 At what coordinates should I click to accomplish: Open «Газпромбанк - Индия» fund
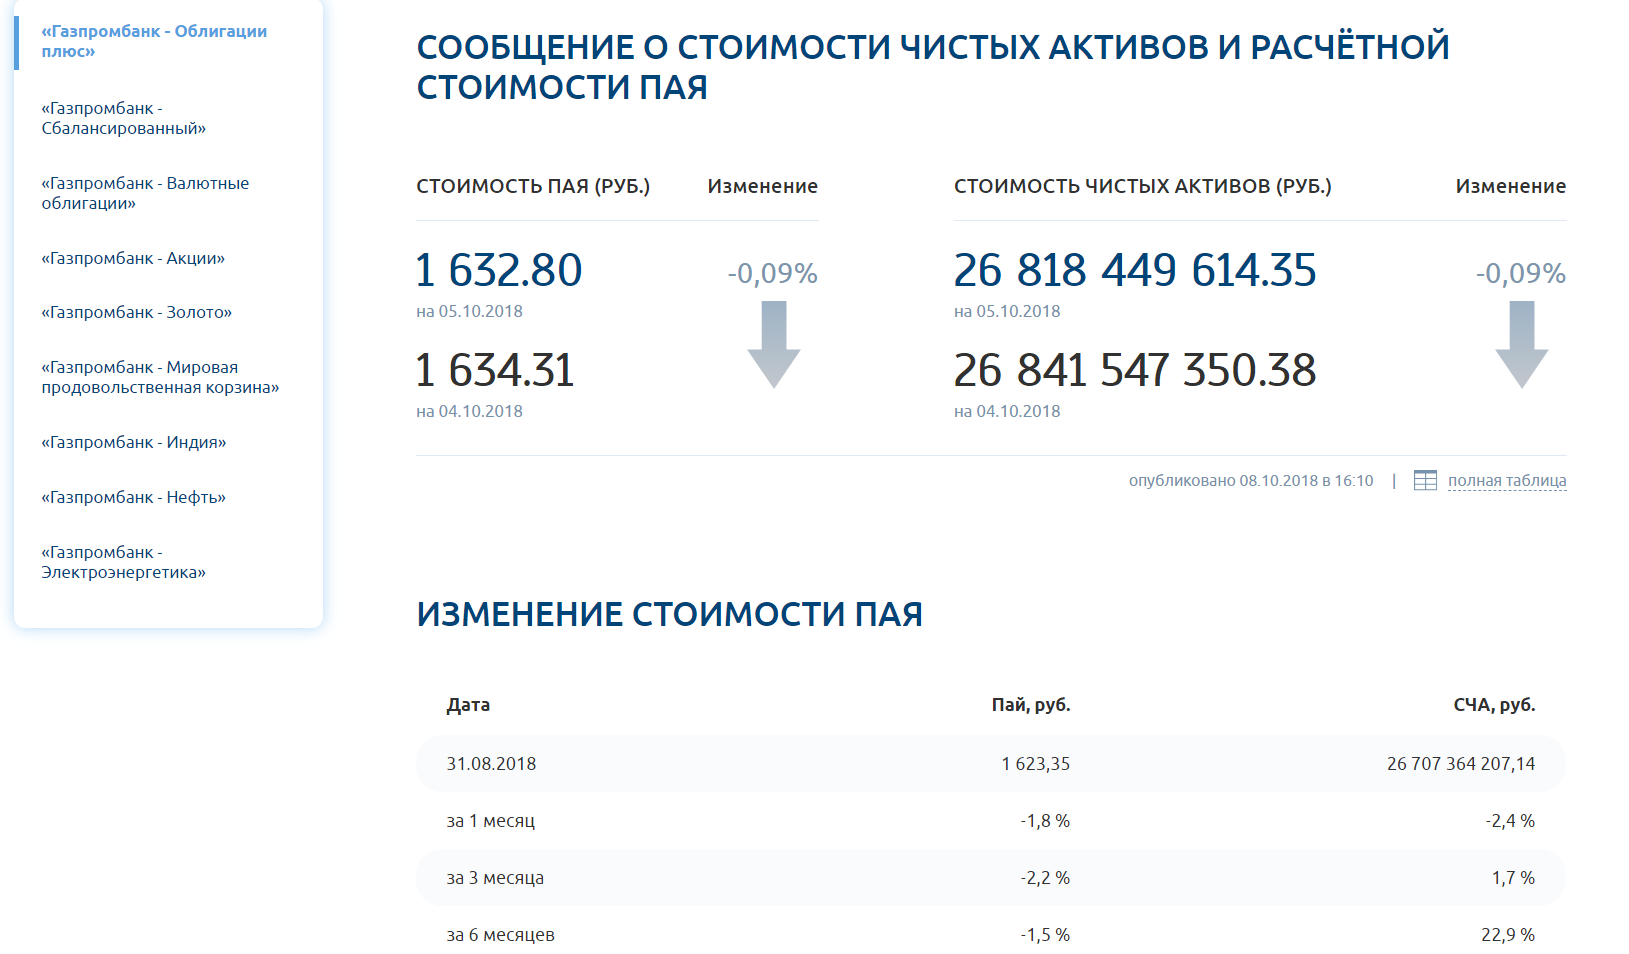[x=134, y=442]
